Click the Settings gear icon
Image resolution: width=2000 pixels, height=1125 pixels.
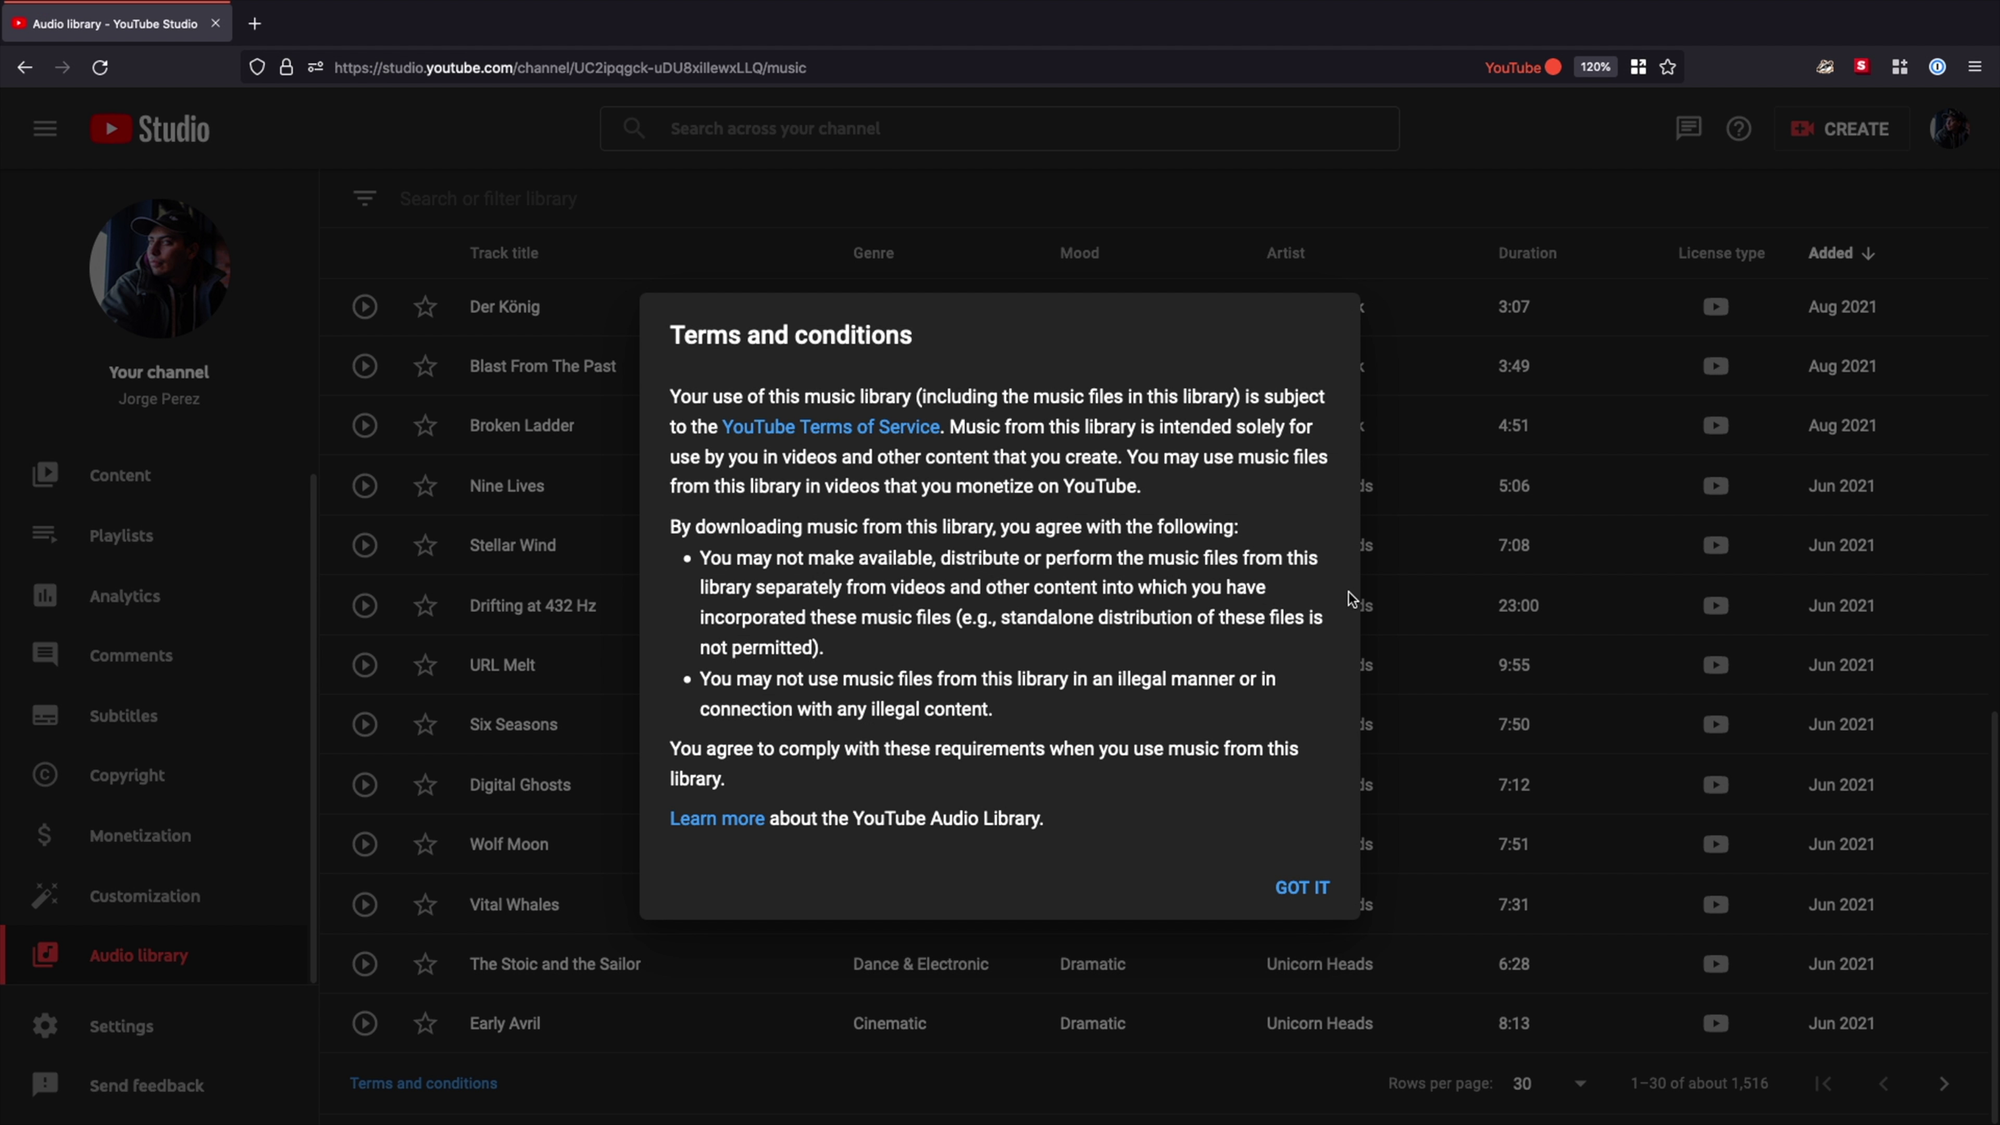tap(45, 1025)
